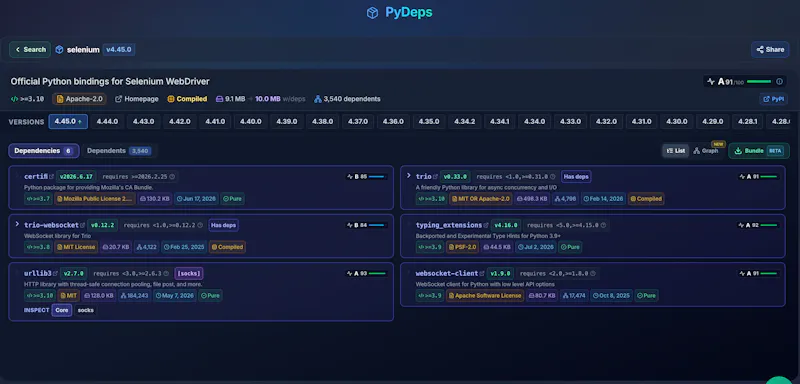Click the PSF-2.0 license badge
Screen dimensions: 800x384
pos(462,247)
